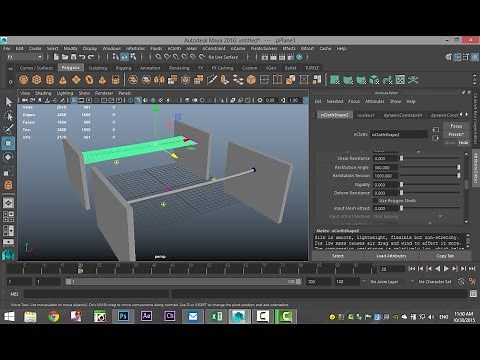Click the new scene icon
Viewport: 480px width, 360px height.
56,57
